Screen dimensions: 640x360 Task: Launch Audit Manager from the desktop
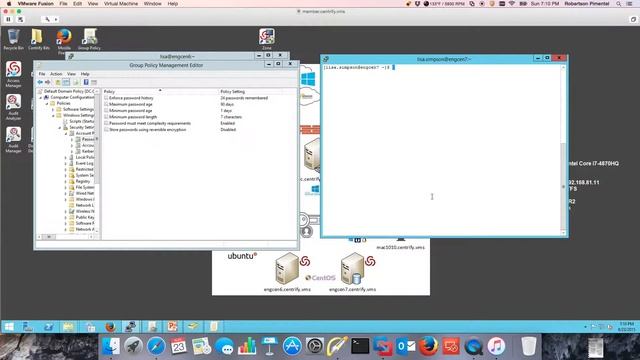(13, 140)
